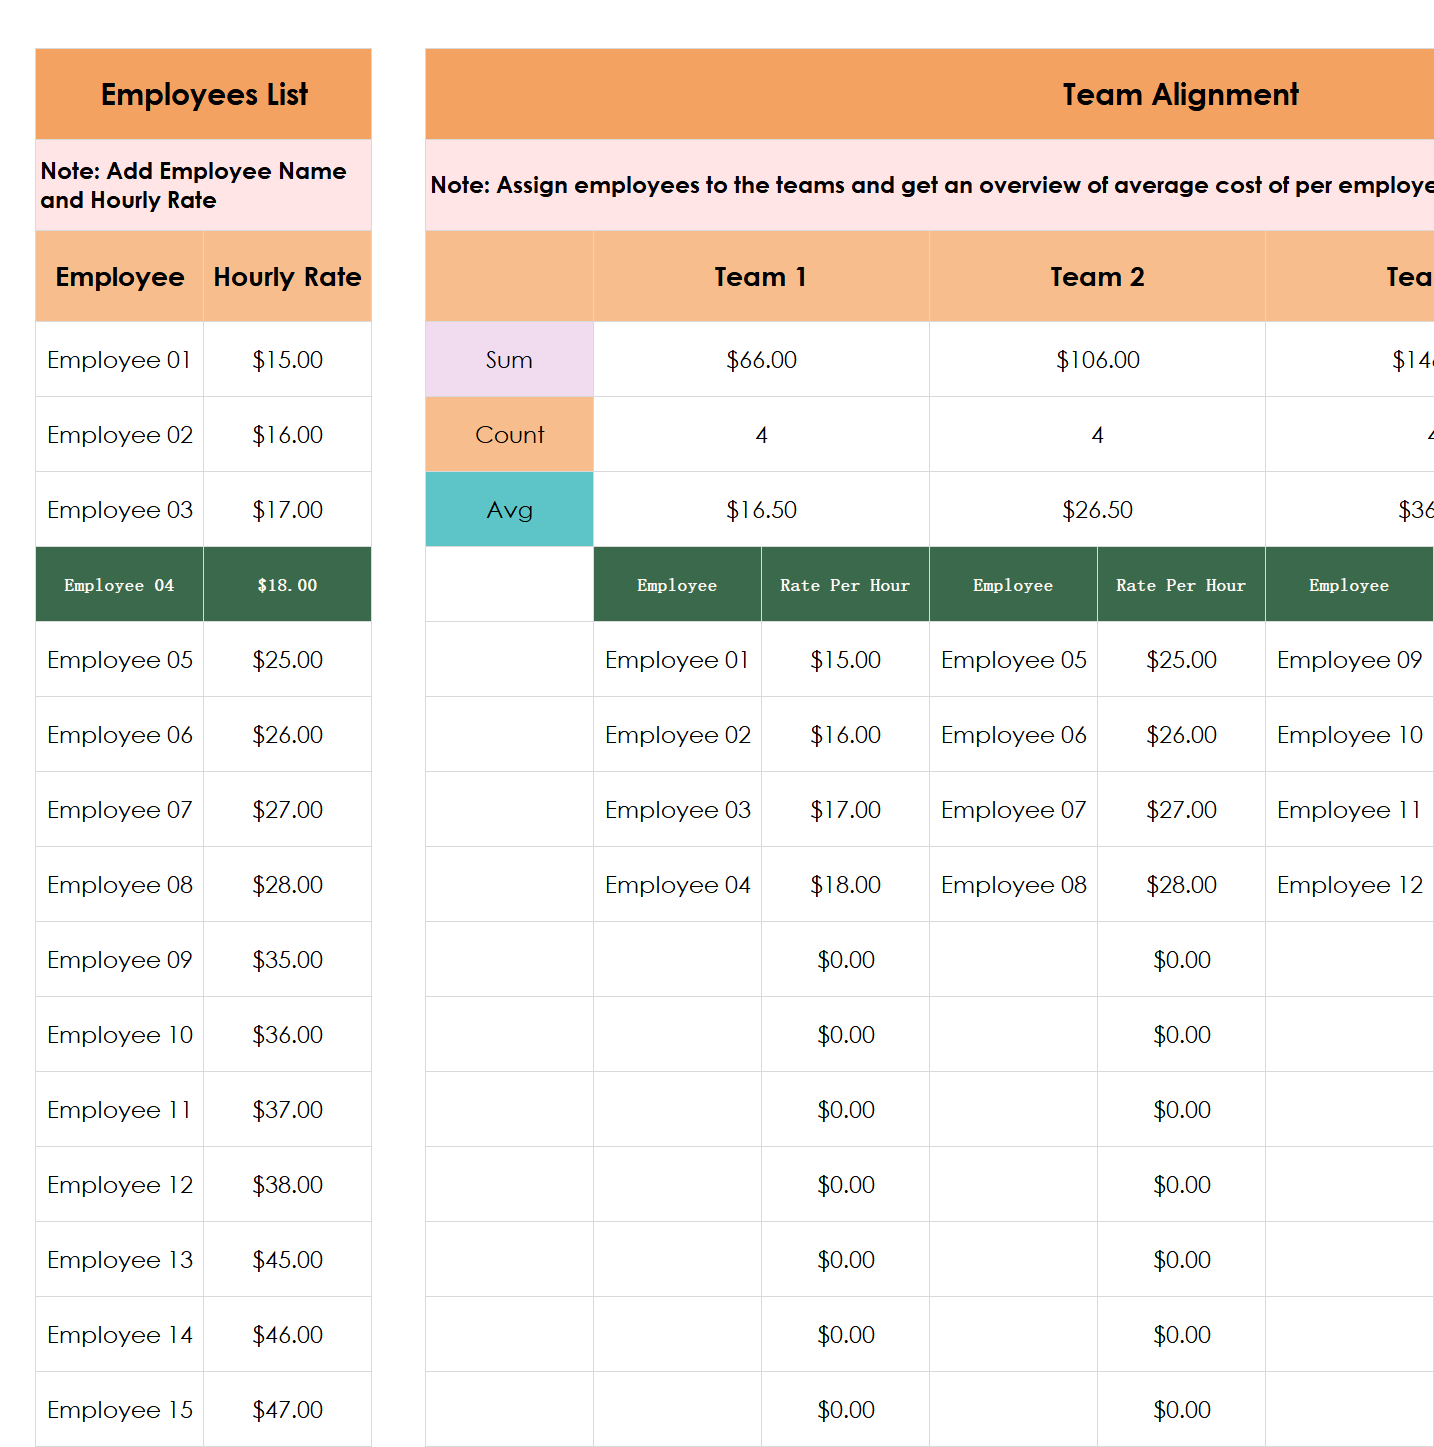Select Employee 04 in Team 1 list

pos(677,885)
